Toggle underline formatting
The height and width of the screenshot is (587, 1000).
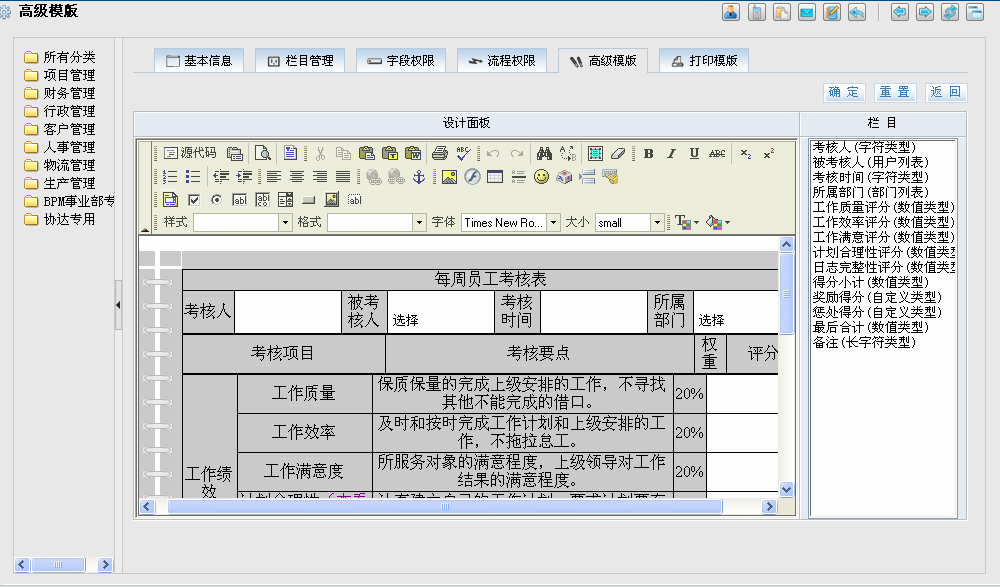(694, 153)
